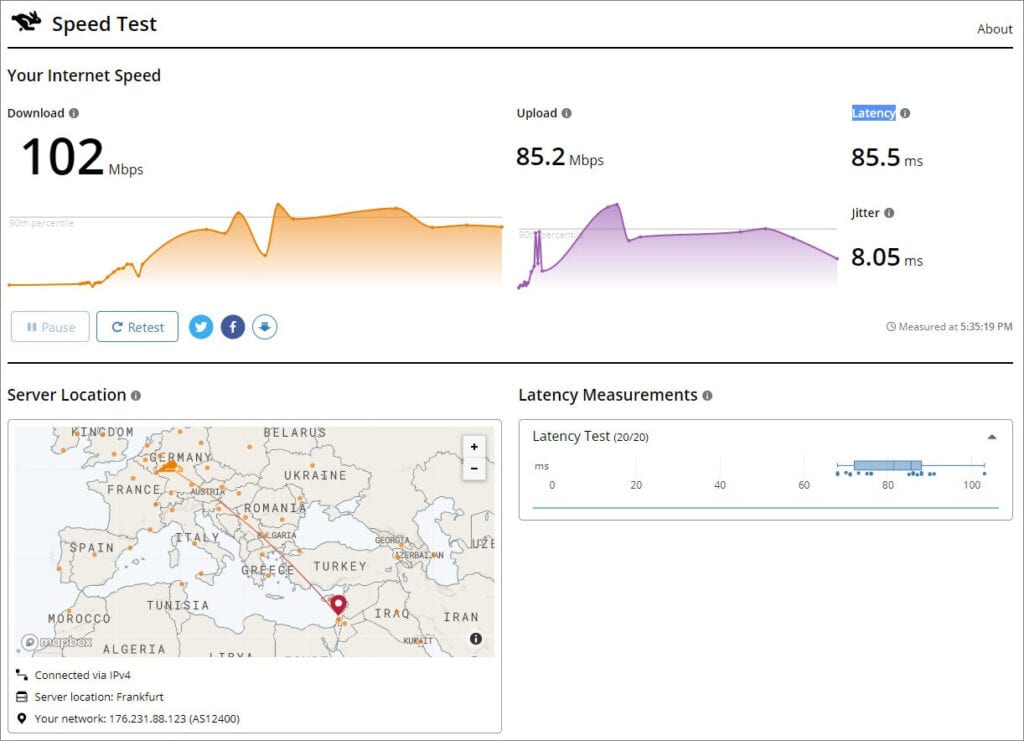Click the Server Location info icon
This screenshot has width=1024, height=741.
pyautogui.click(x=136, y=396)
